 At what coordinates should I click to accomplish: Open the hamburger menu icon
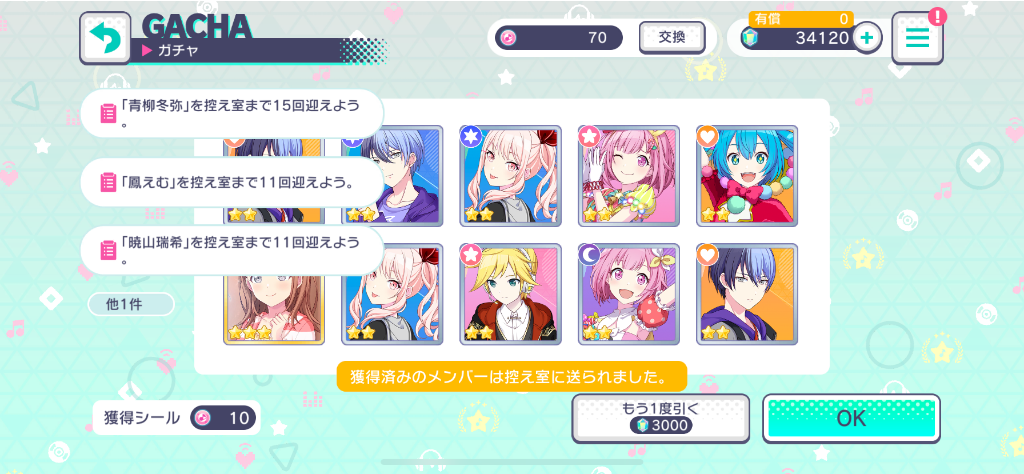pos(918,38)
